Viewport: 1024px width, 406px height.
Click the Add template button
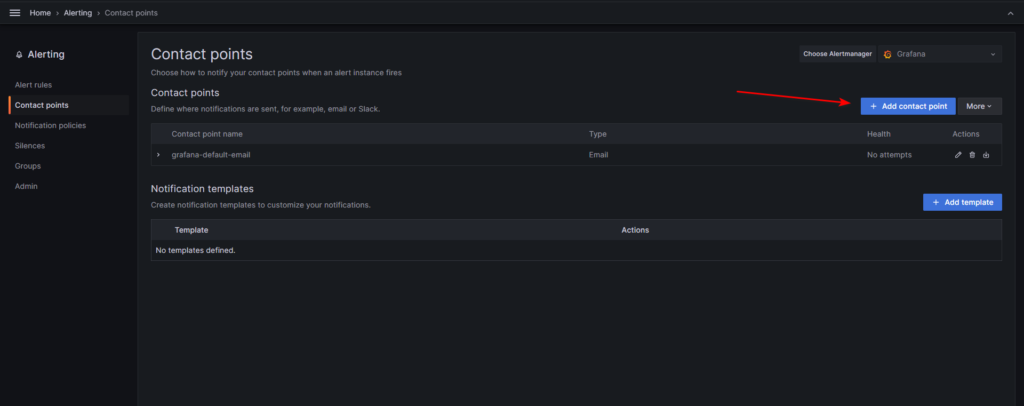point(962,202)
